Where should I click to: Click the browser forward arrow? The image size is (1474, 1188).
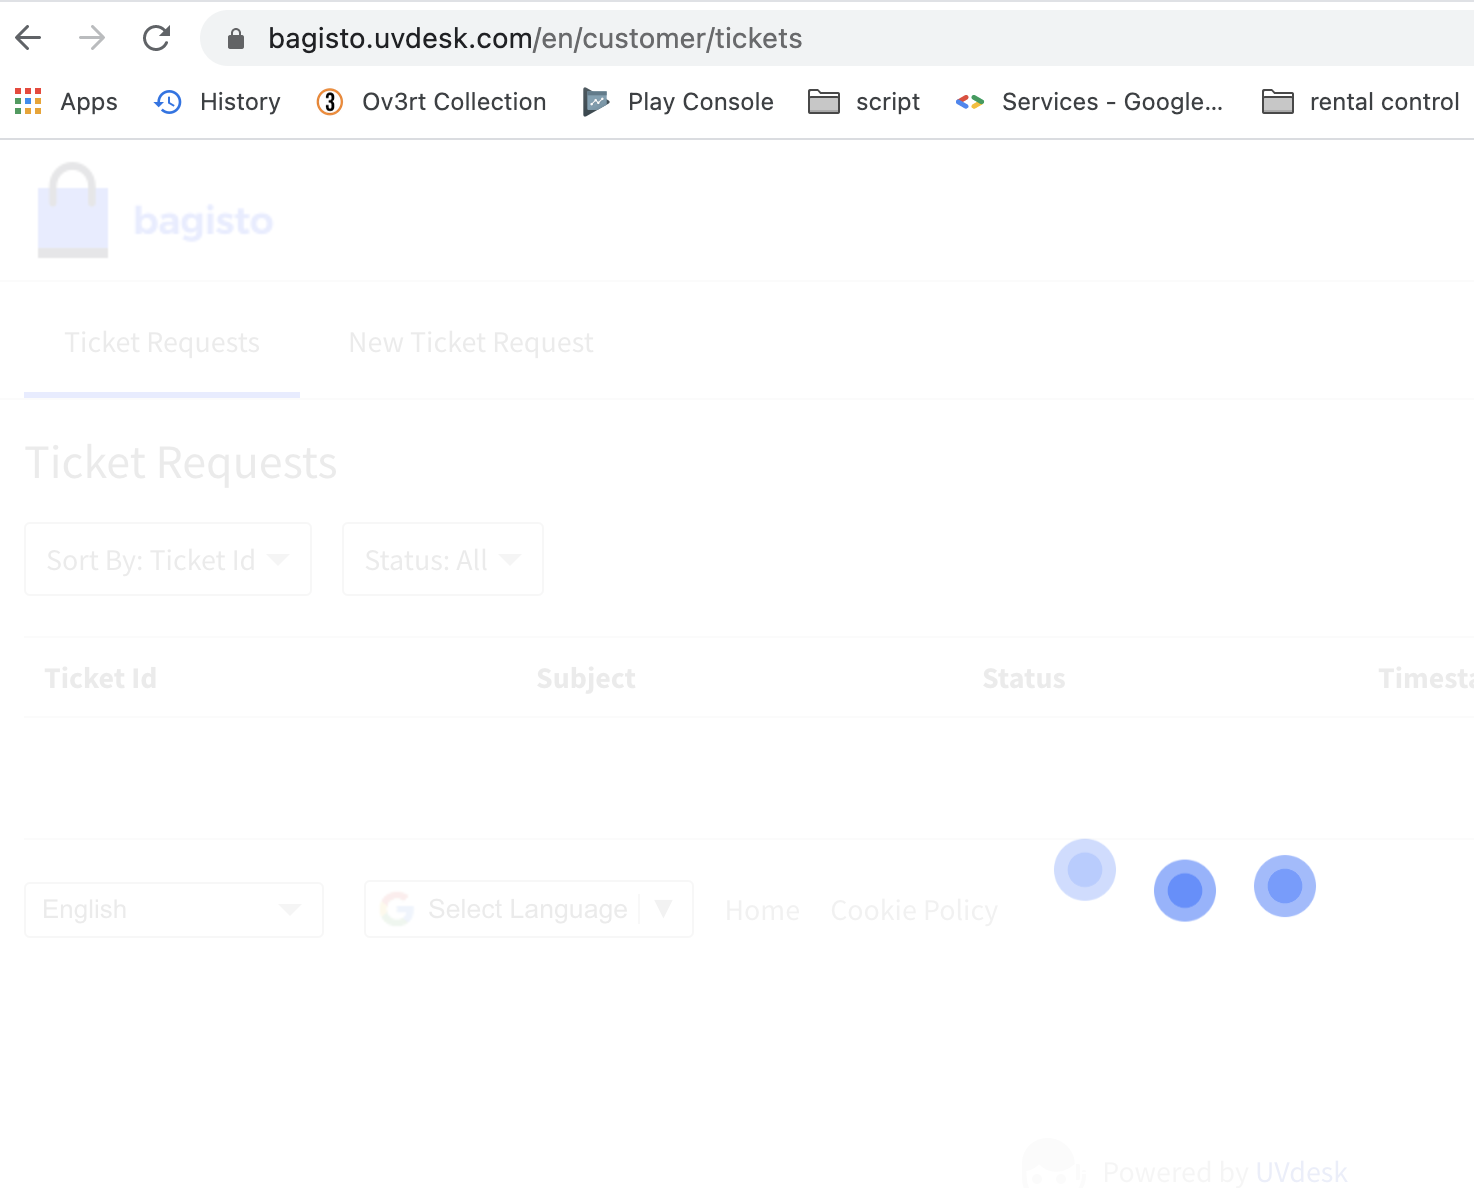point(92,38)
